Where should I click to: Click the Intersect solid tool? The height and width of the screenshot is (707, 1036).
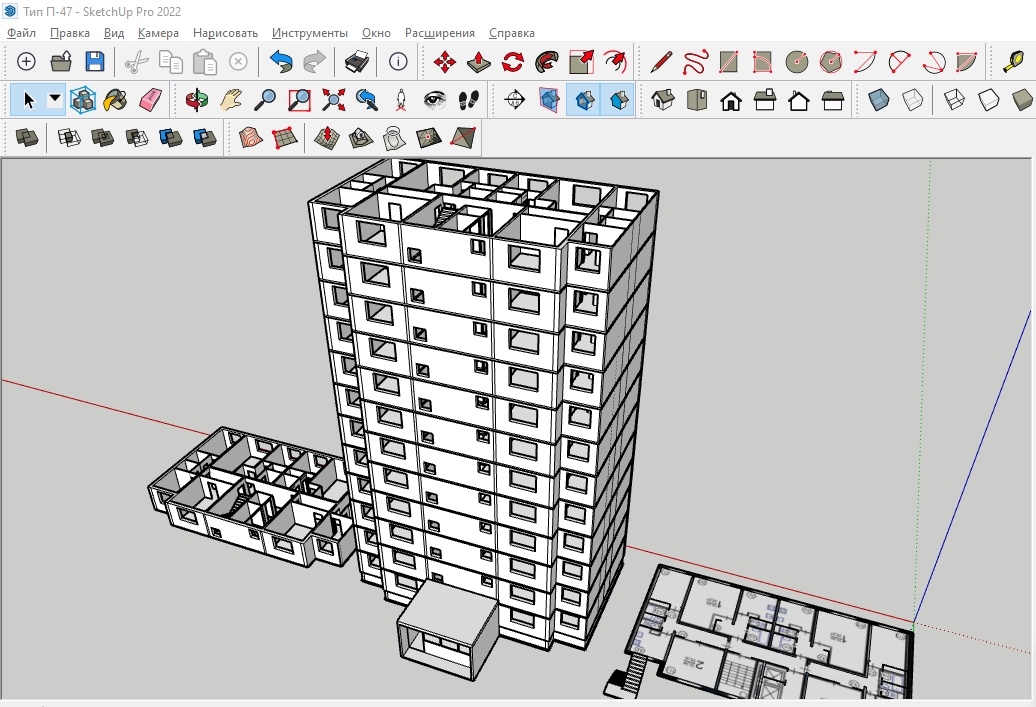click(69, 138)
